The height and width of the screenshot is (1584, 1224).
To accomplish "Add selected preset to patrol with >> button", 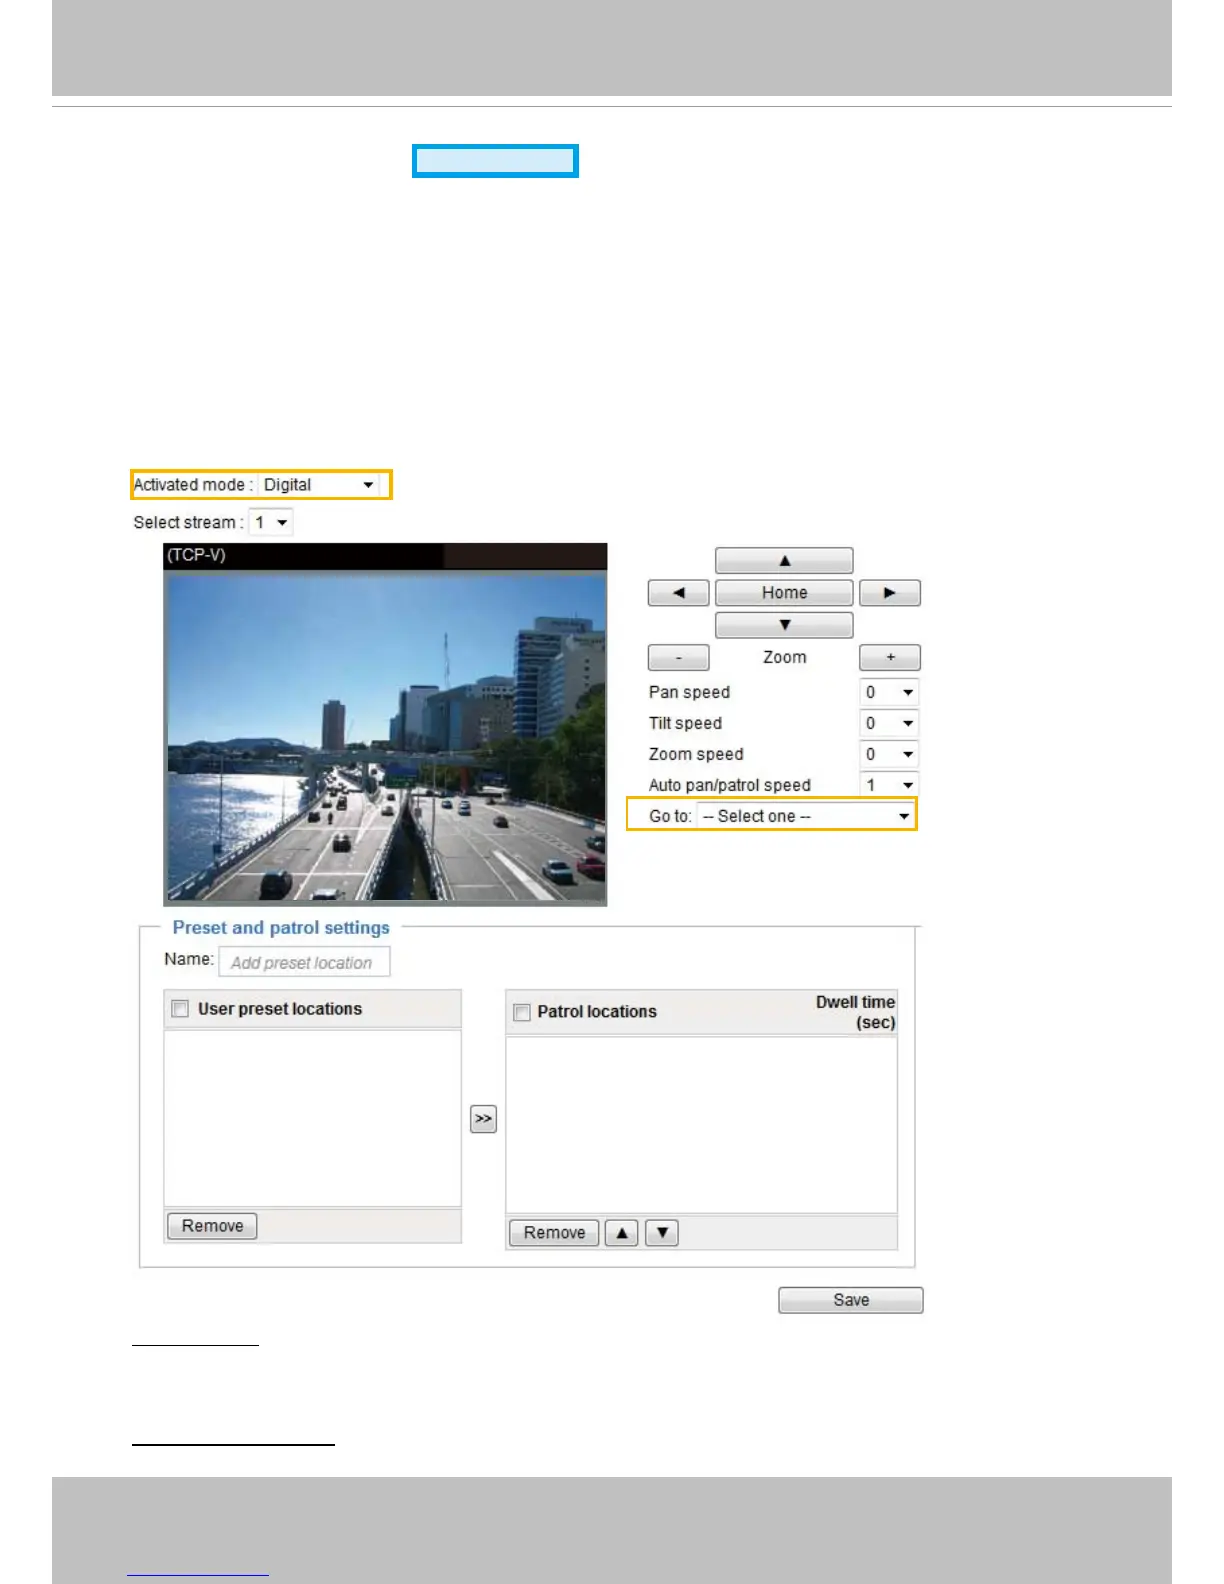I will coord(483,1119).
